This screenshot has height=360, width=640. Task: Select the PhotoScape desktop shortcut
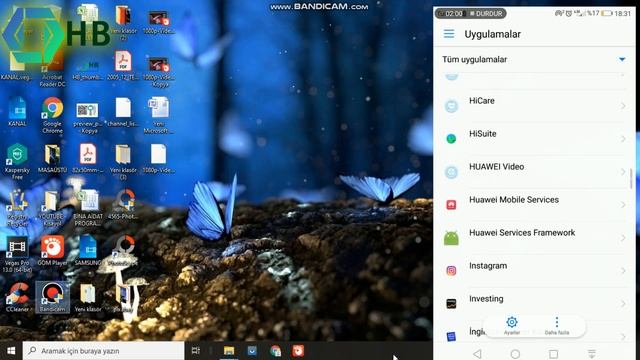point(123,251)
